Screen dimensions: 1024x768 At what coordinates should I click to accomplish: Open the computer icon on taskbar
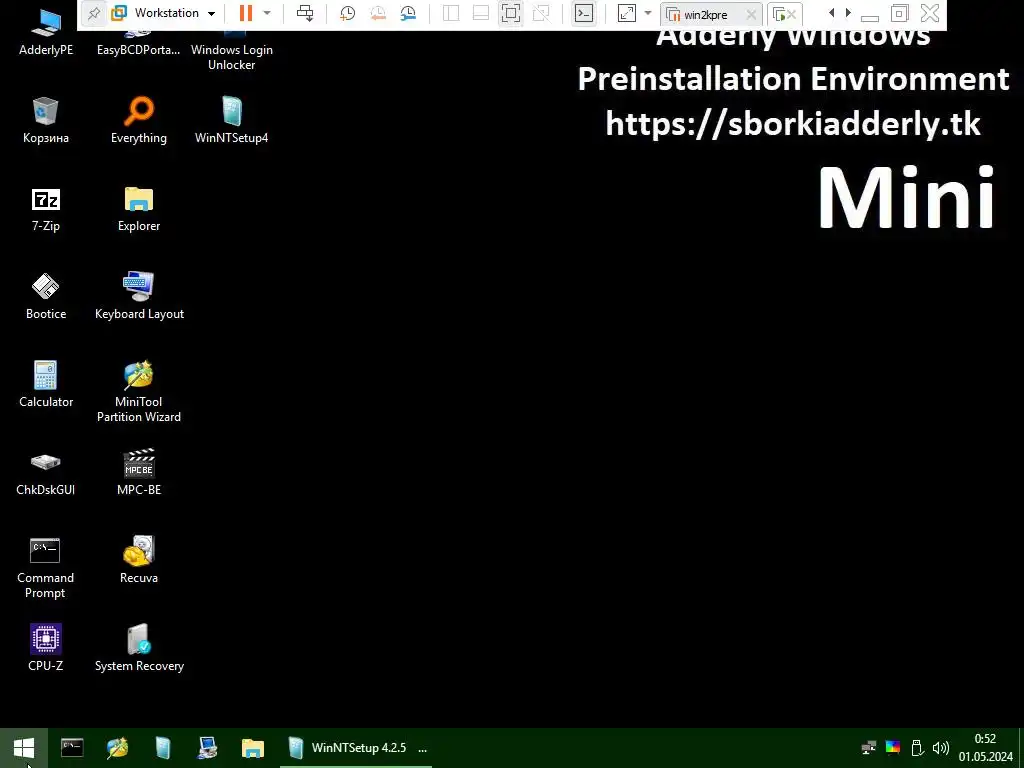point(208,748)
